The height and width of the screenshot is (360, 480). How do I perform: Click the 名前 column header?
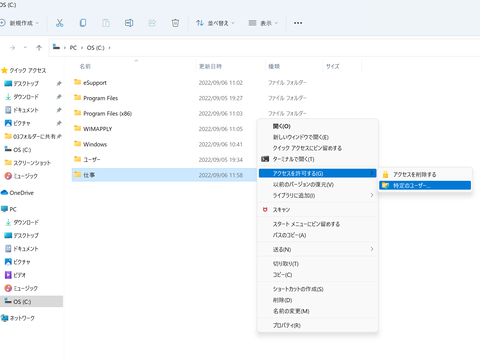click(85, 66)
